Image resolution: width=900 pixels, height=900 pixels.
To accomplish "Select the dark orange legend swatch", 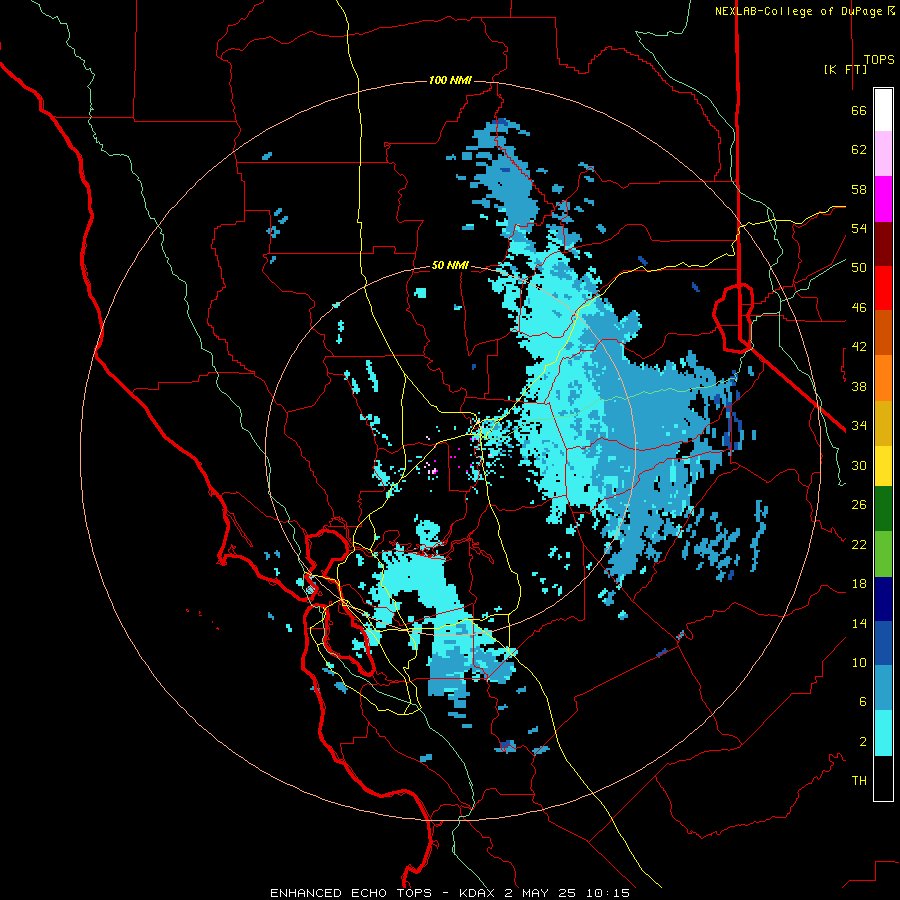I will pyautogui.click(x=883, y=333).
